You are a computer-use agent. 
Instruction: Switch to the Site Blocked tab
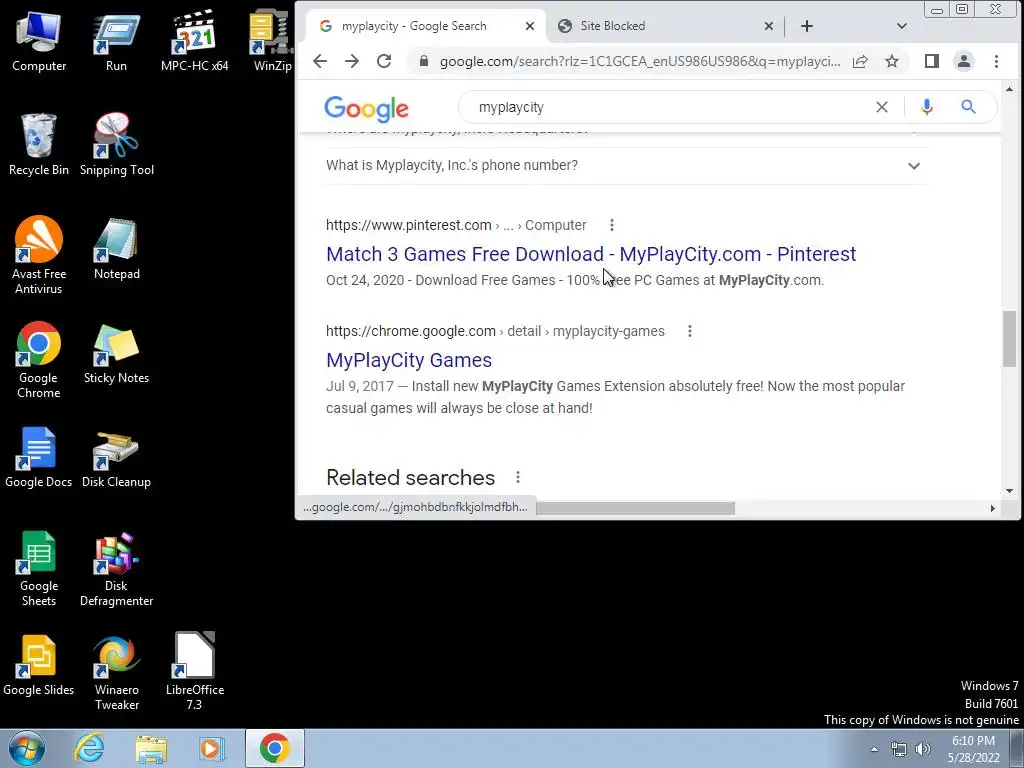(653, 26)
